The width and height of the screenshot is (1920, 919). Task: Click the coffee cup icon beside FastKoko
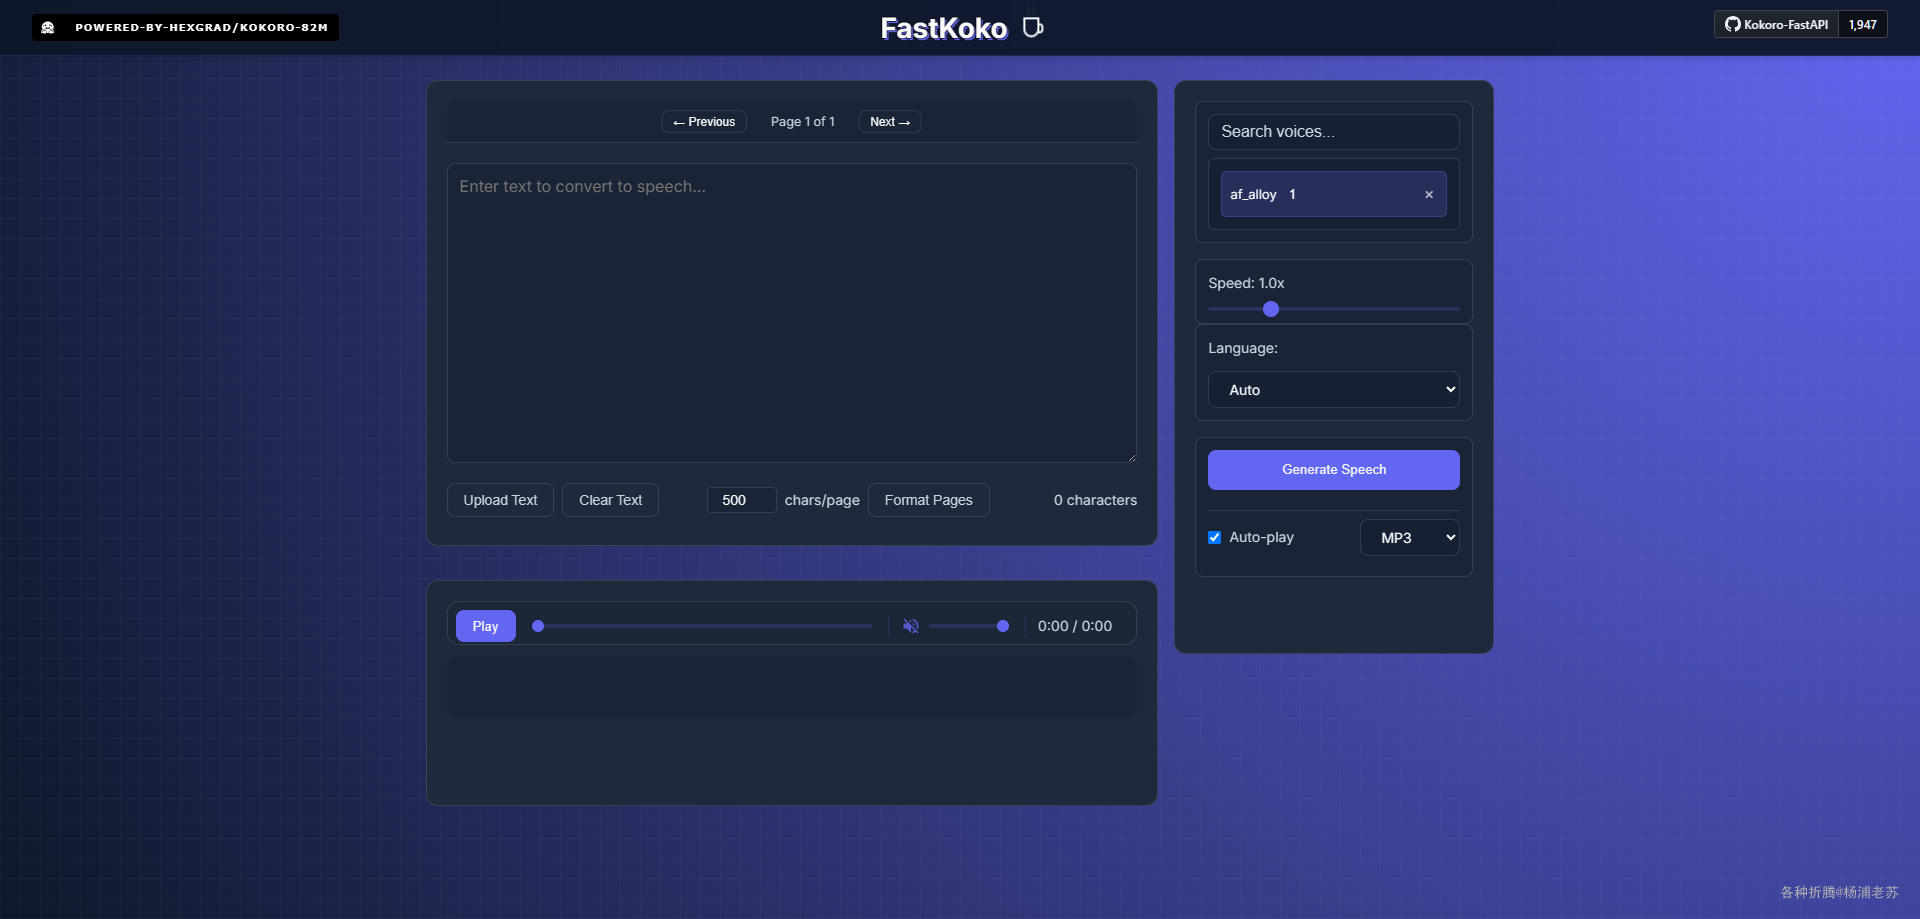click(x=1033, y=27)
